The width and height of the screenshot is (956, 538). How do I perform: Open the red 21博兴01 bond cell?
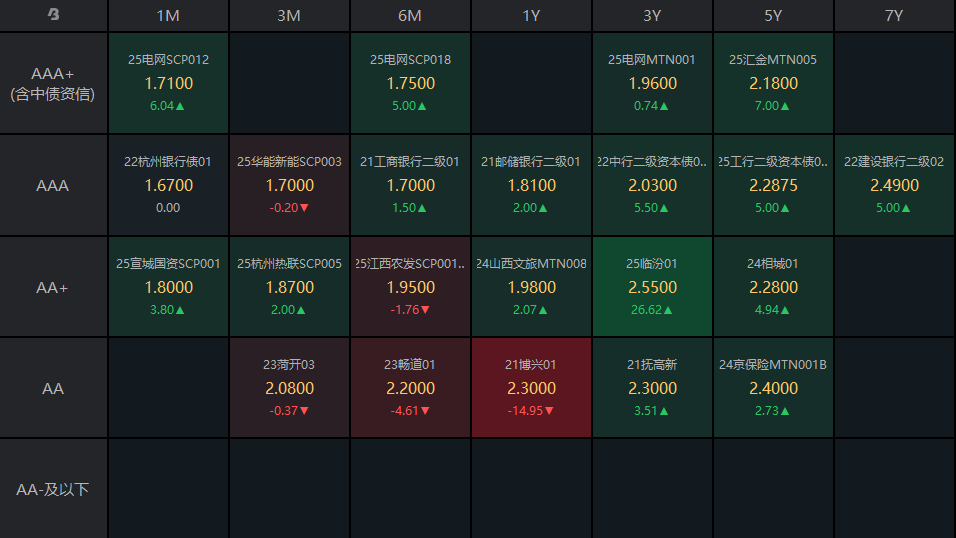pos(531,388)
